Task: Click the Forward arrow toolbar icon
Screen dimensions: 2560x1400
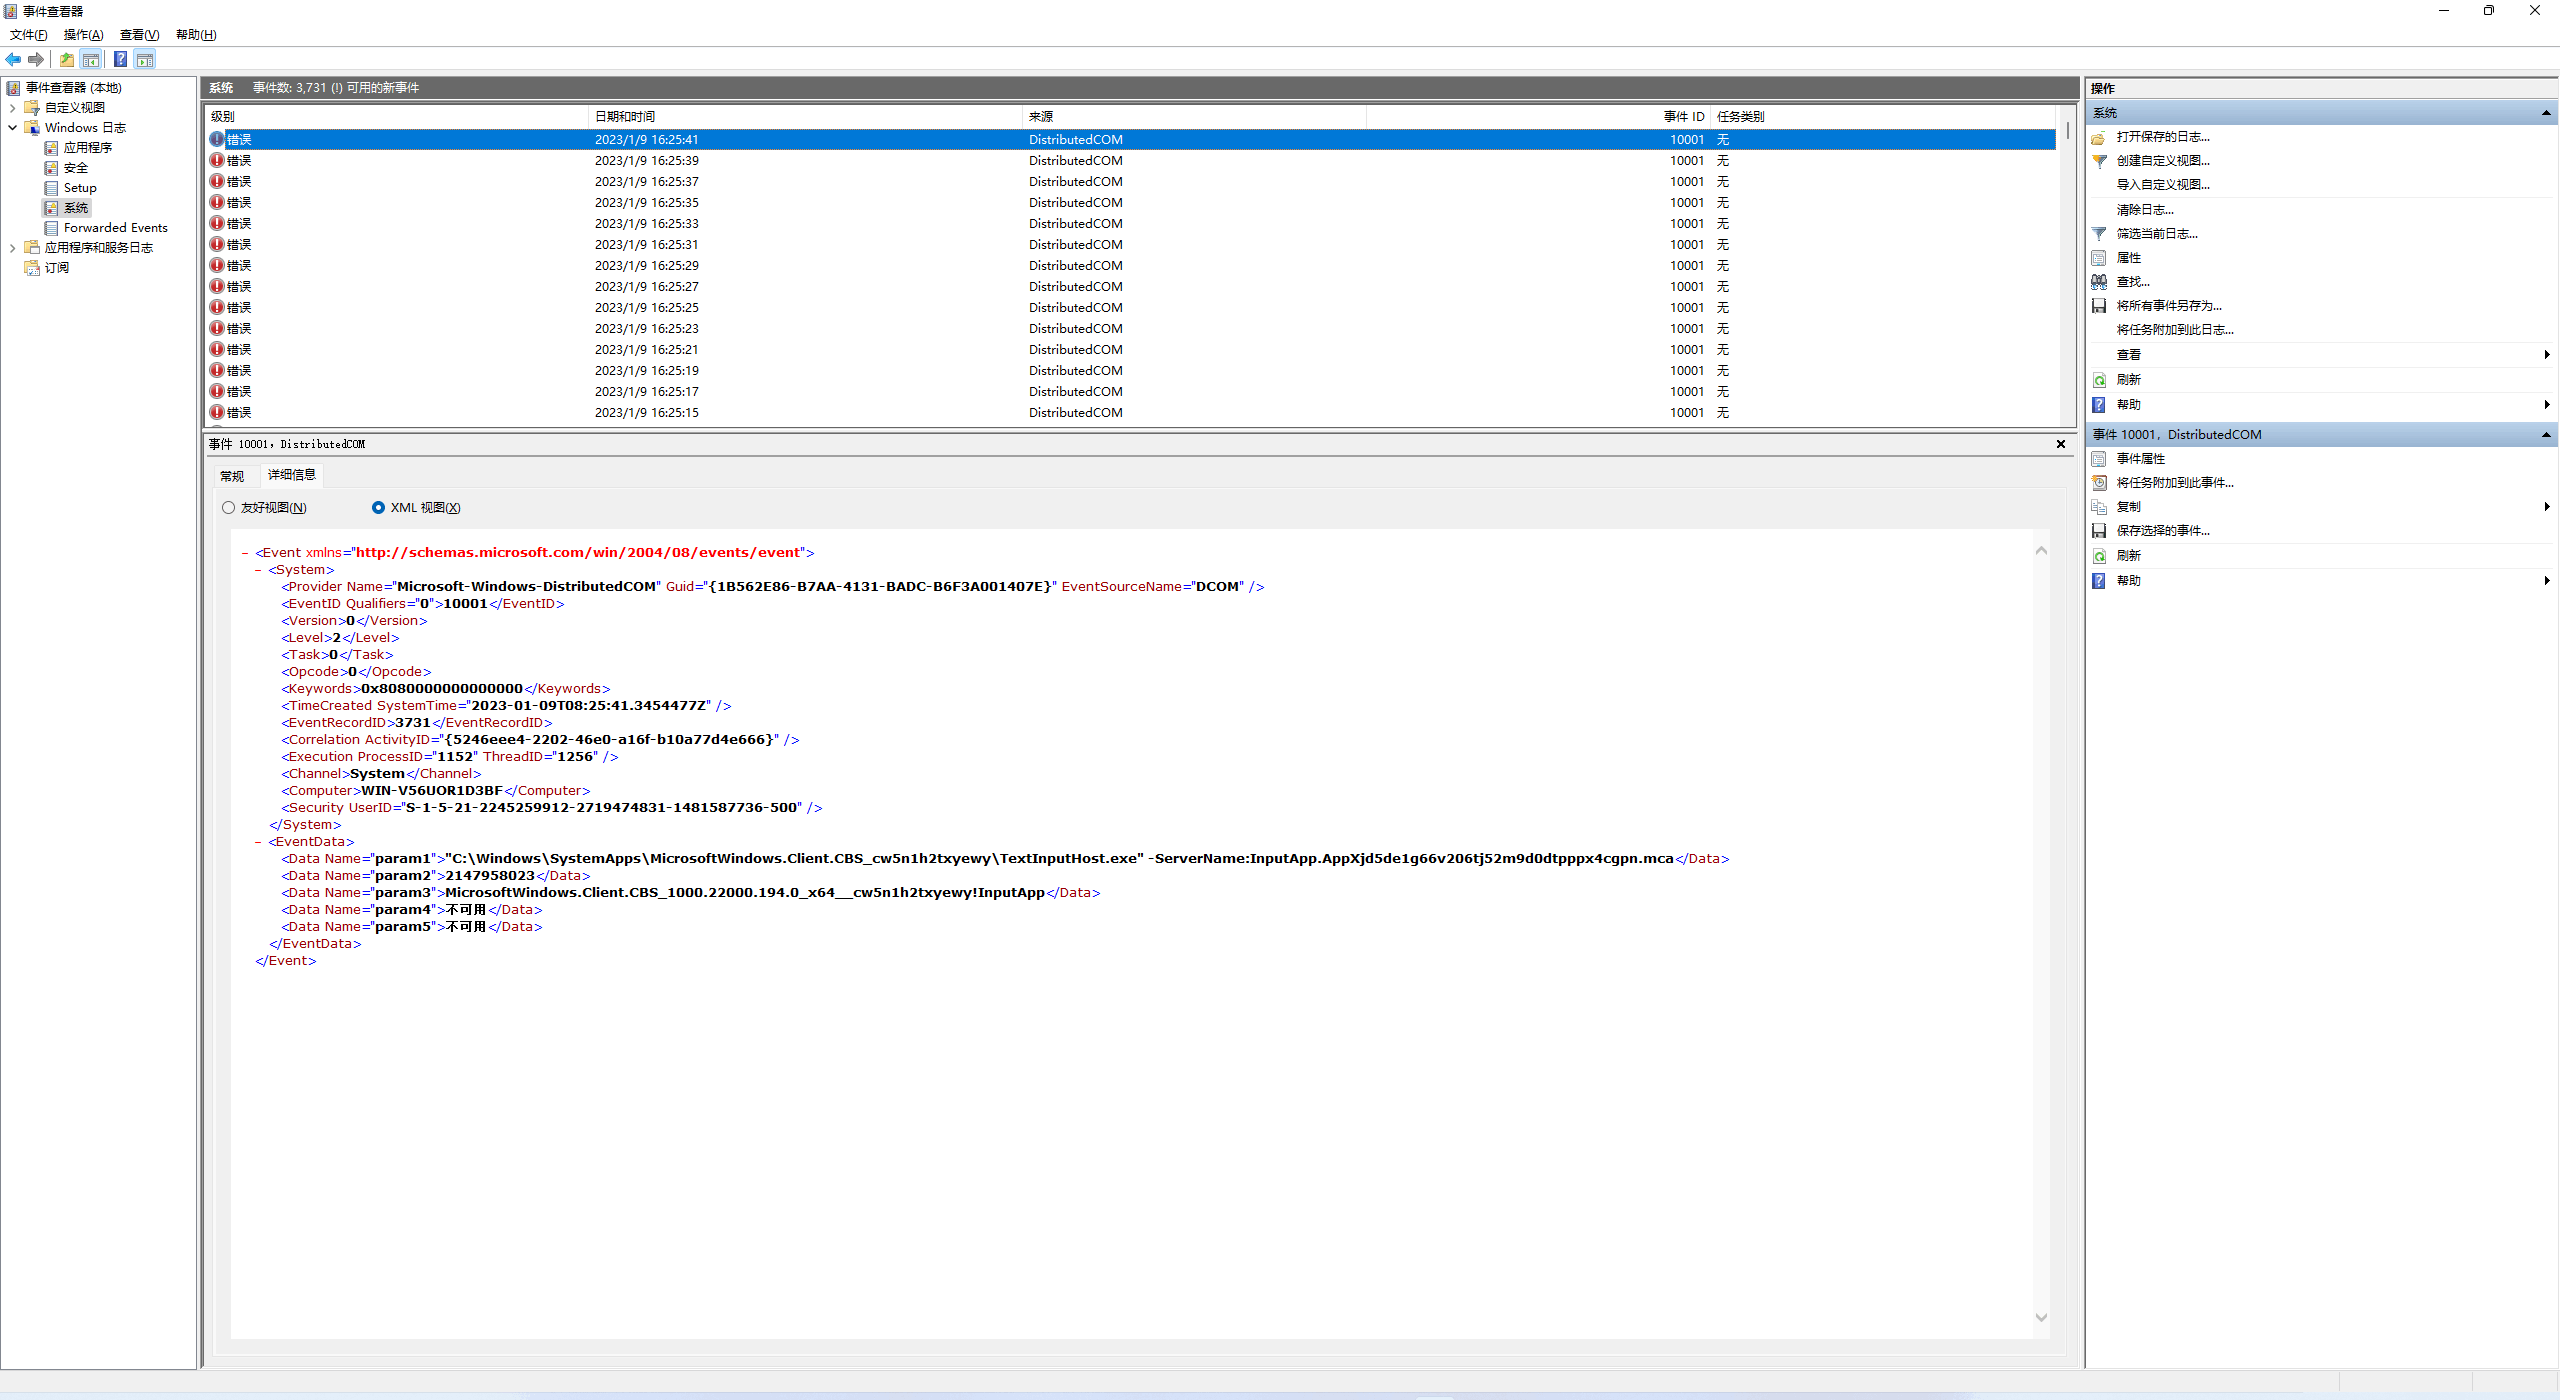Action: click(x=36, y=59)
